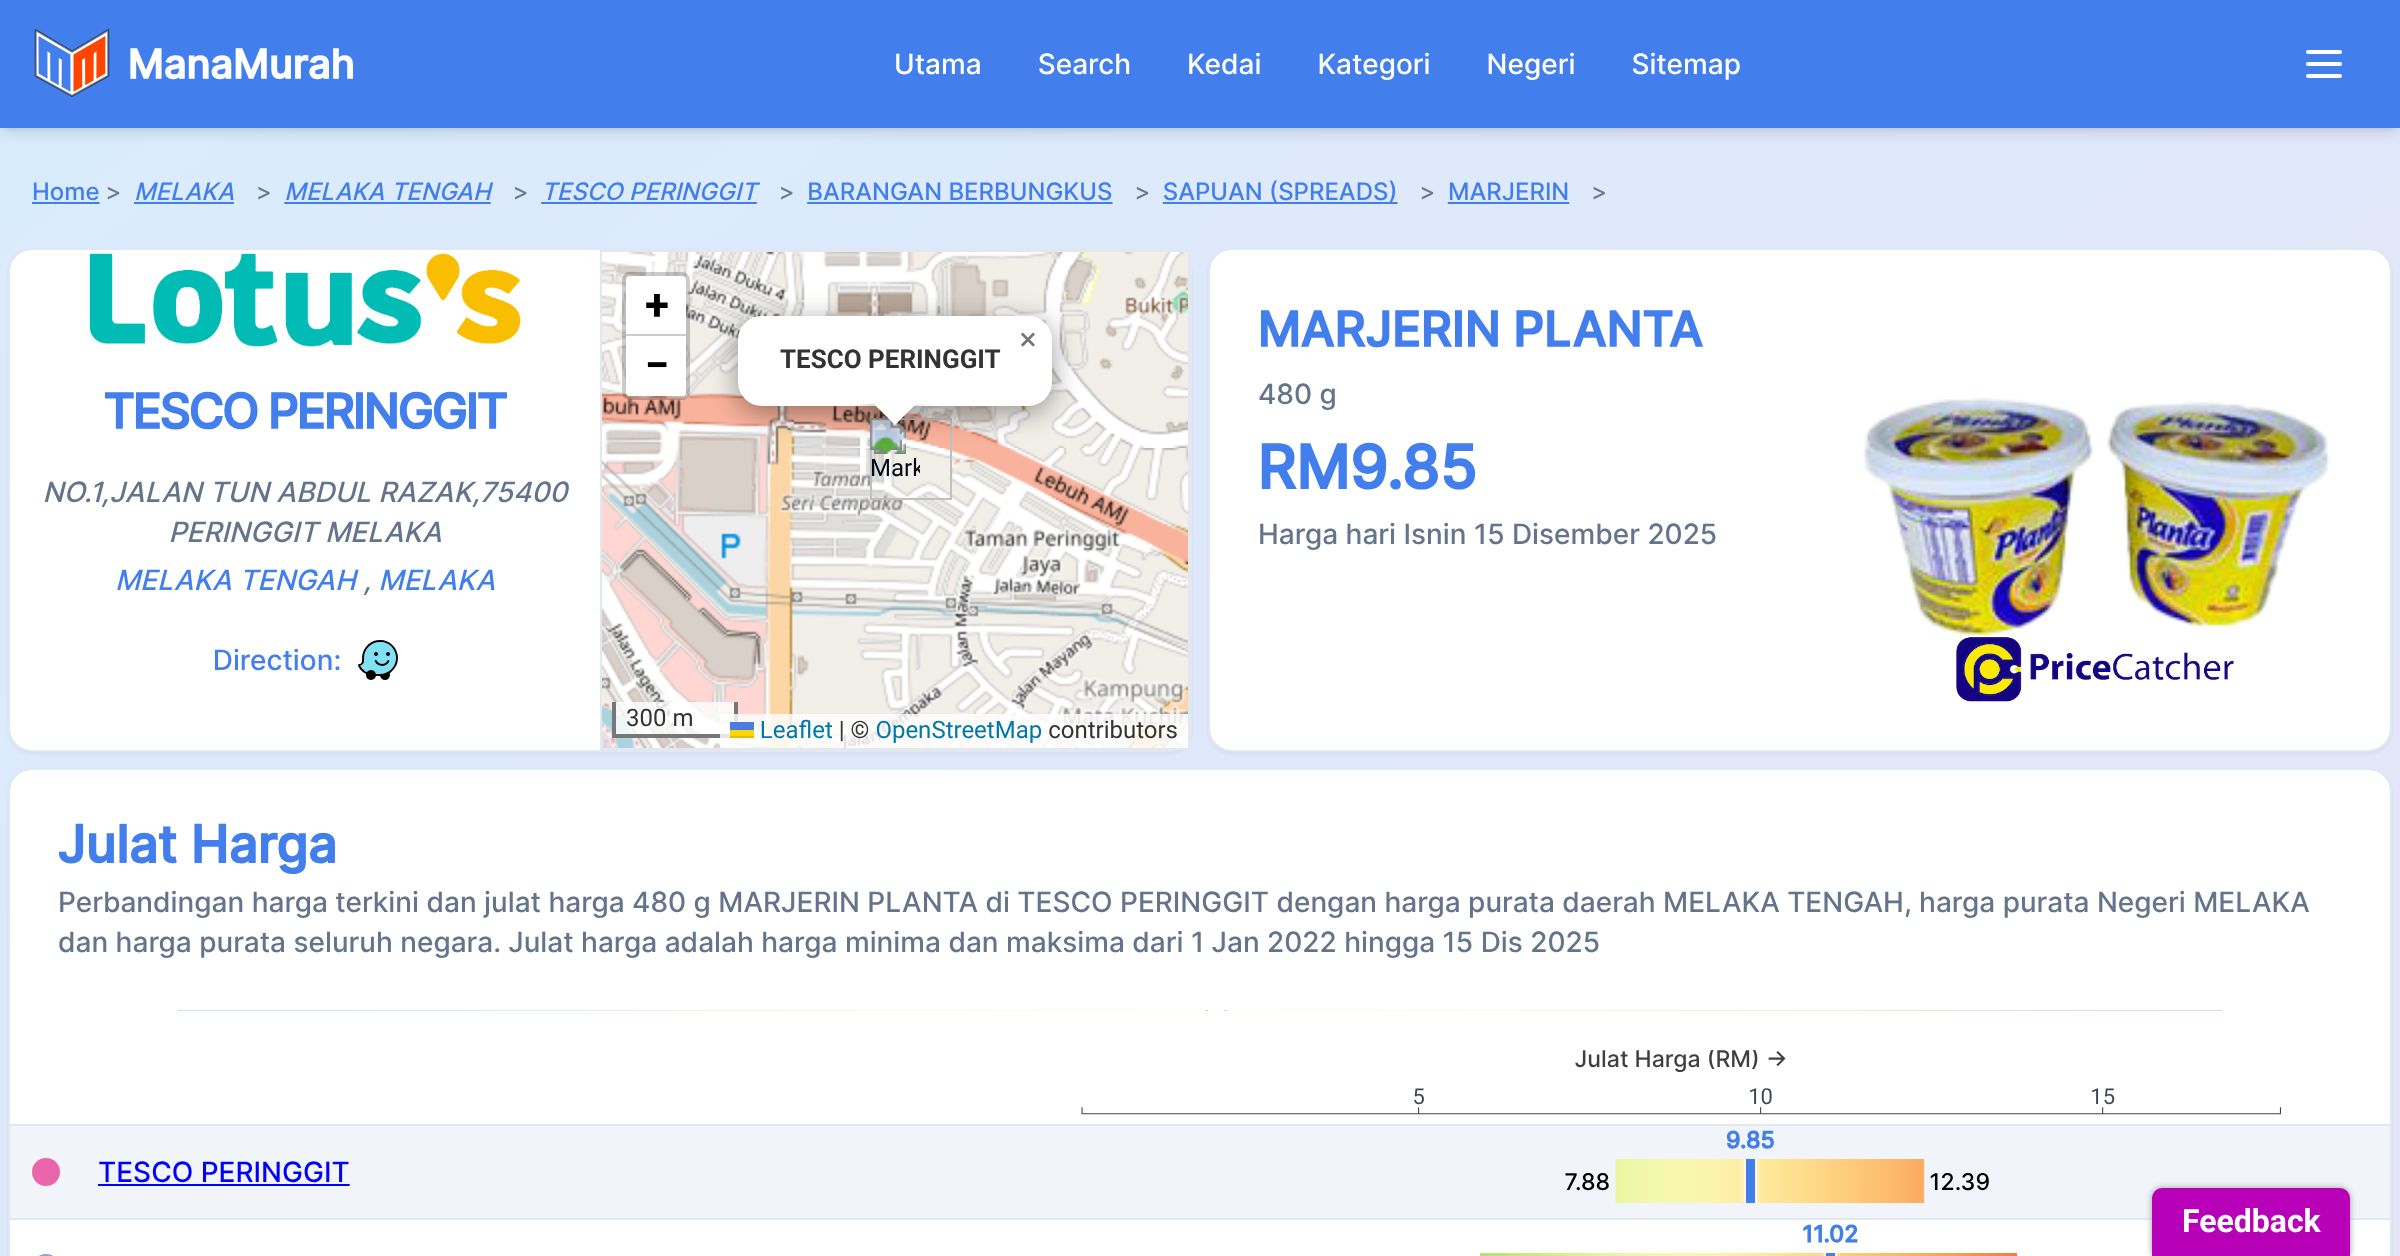The width and height of the screenshot is (2400, 1256).
Task: Click the 9.85 price range bar
Action: [x=1768, y=1181]
